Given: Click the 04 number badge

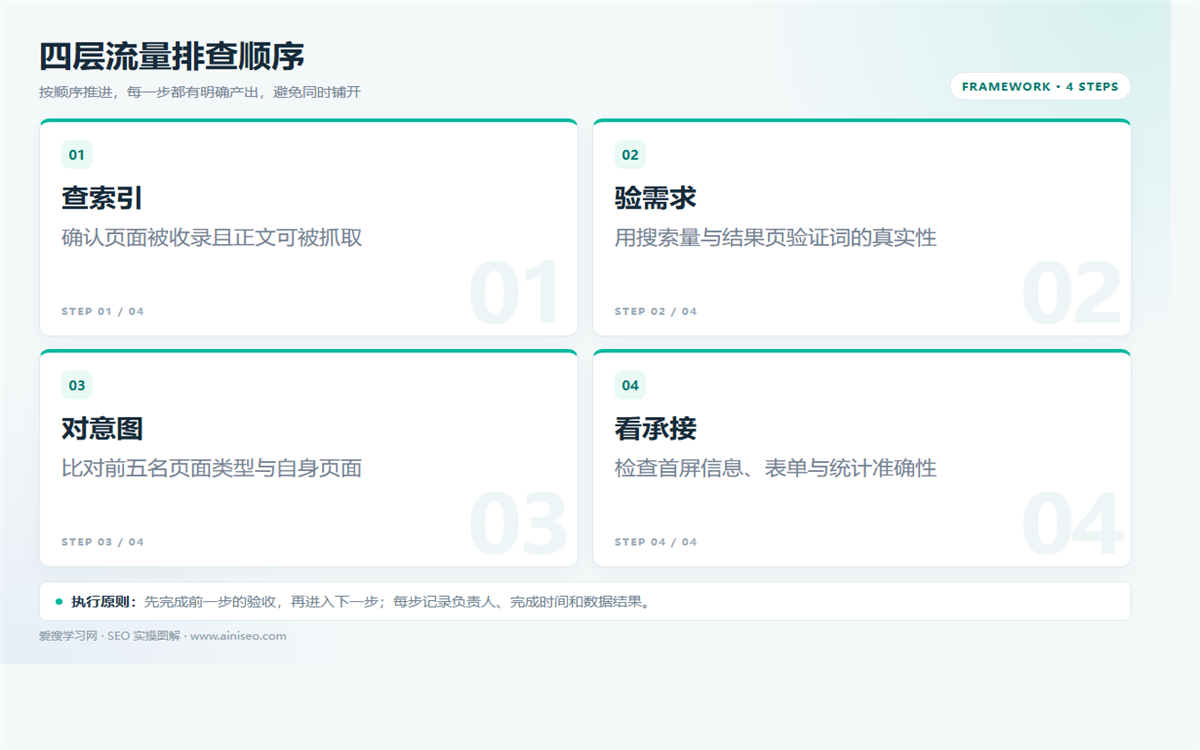Looking at the screenshot, I should pyautogui.click(x=630, y=385).
